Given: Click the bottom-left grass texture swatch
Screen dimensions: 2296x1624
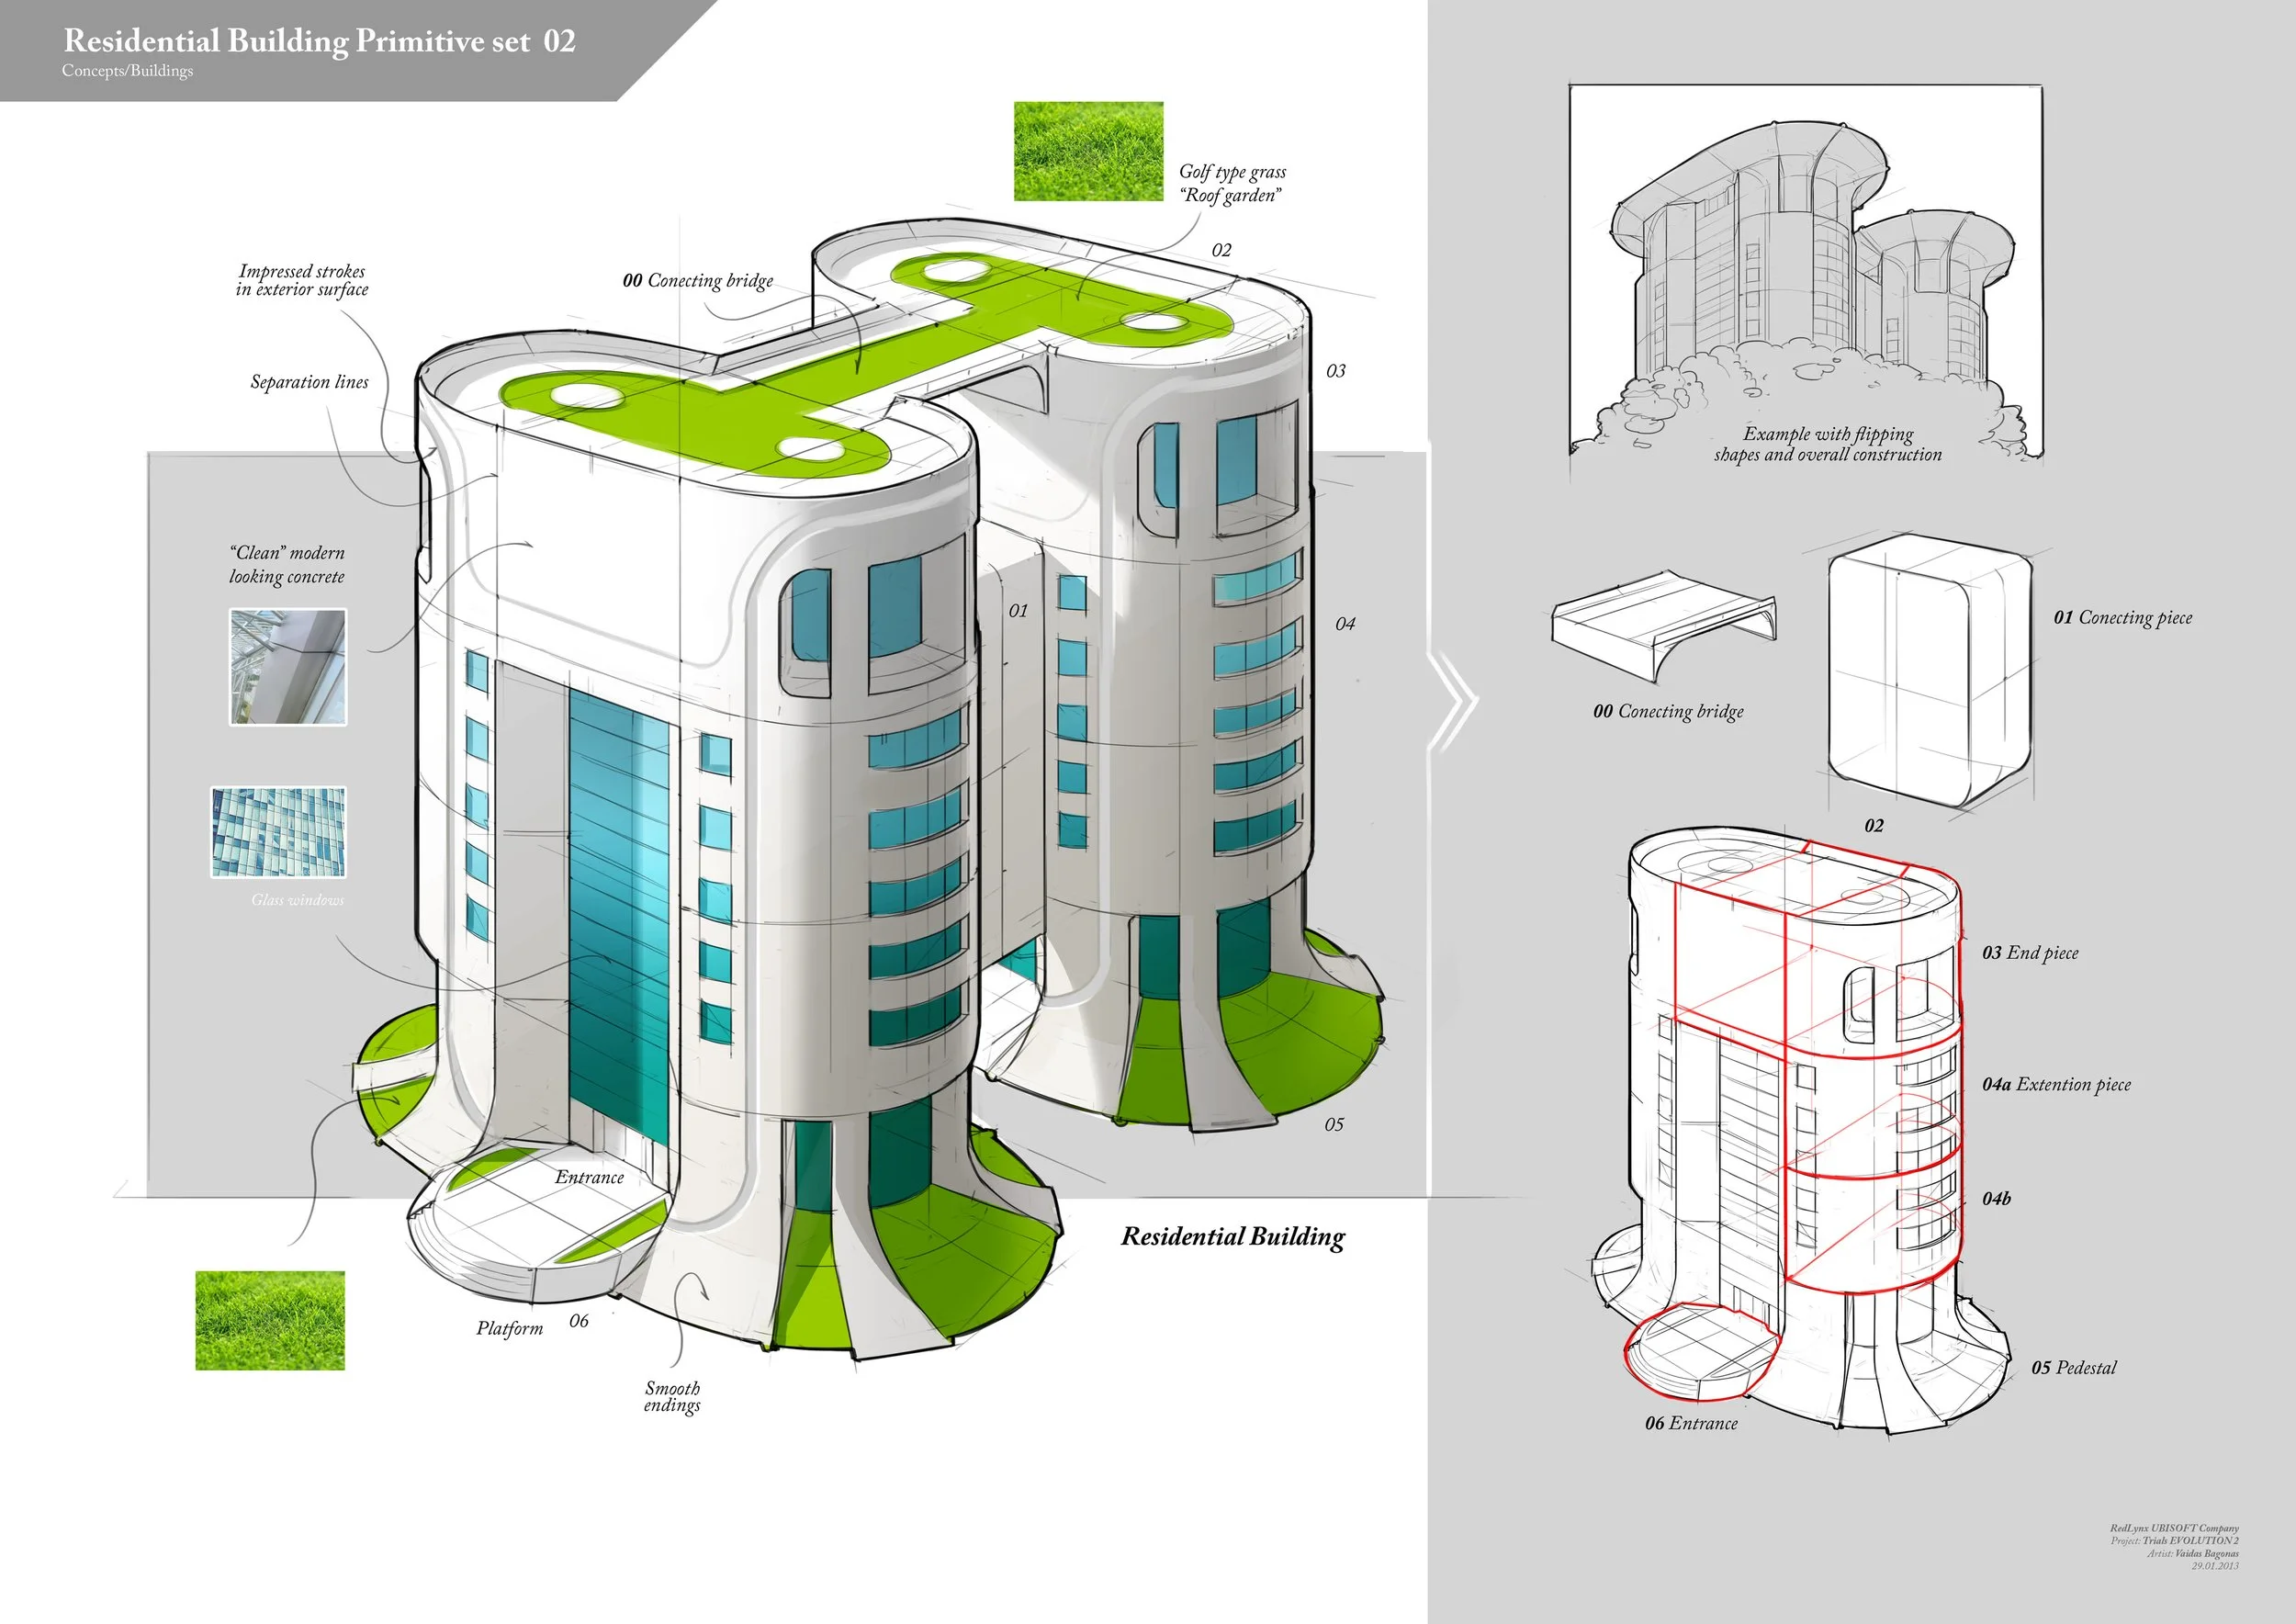Looking at the screenshot, I should pos(270,1320).
